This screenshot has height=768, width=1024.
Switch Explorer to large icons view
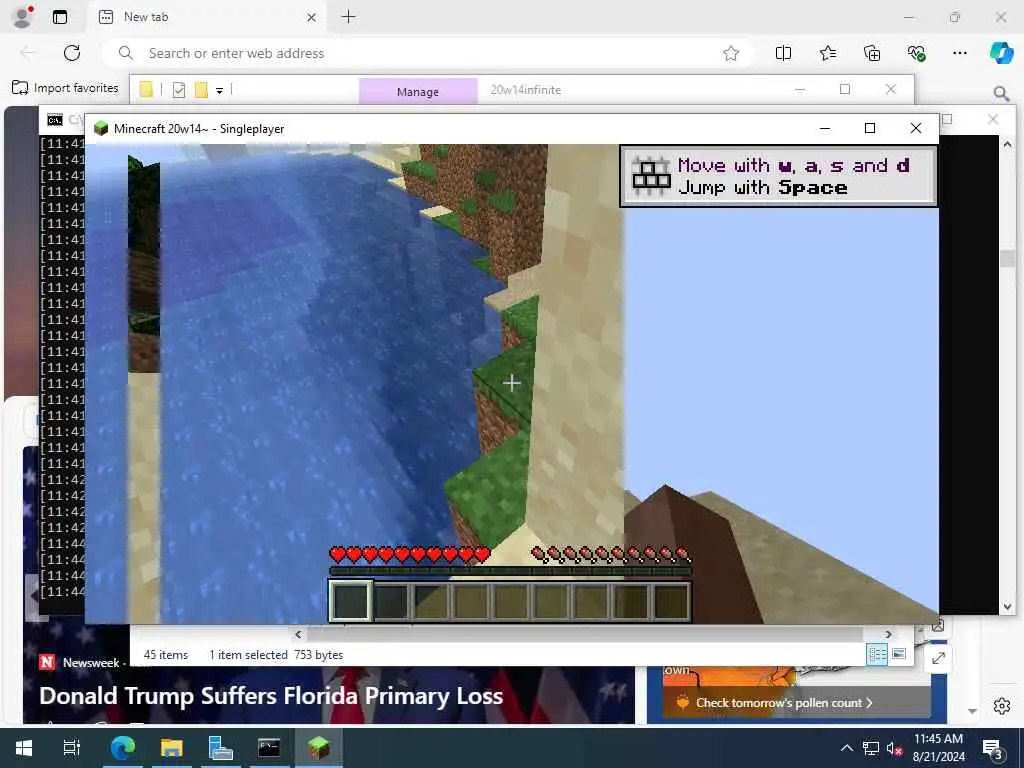click(899, 654)
